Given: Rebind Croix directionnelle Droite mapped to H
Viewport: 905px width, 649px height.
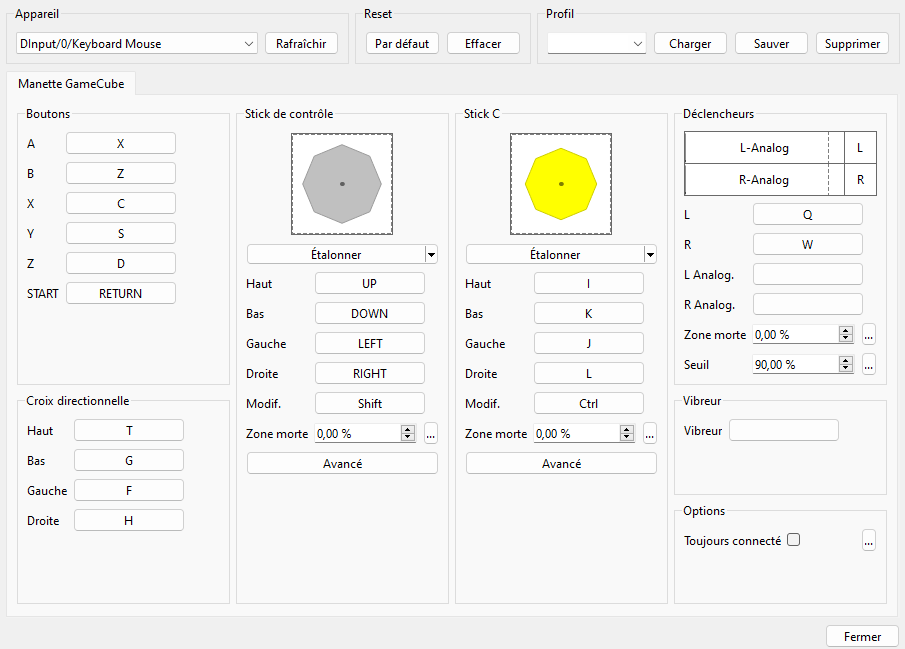Looking at the screenshot, I should [129, 521].
